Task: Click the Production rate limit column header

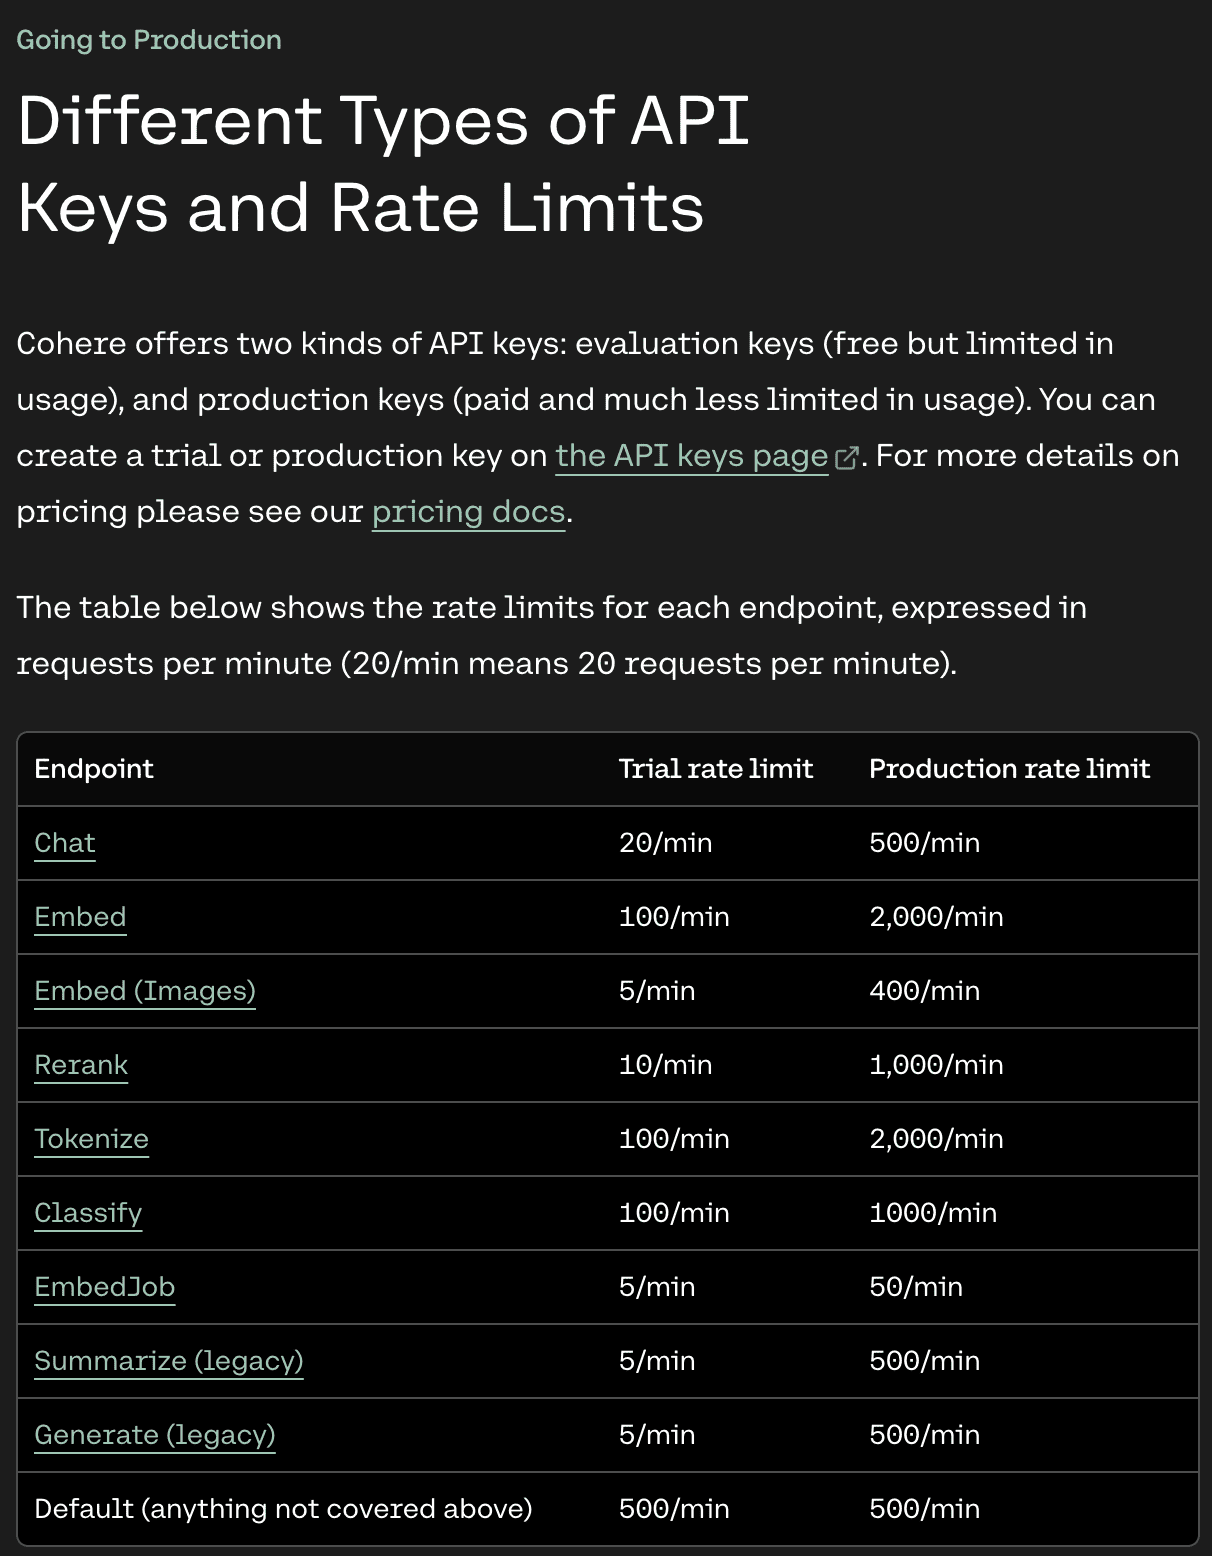Action: 1010,769
